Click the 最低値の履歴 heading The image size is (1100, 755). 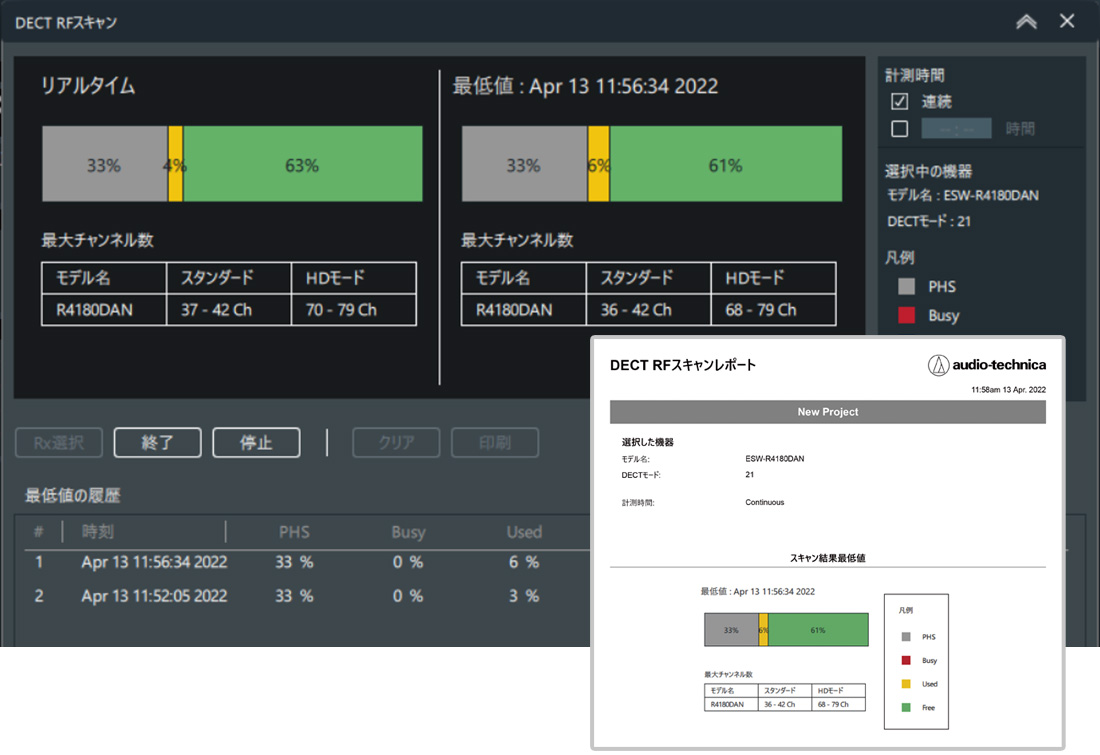pyautogui.click(x=73, y=495)
